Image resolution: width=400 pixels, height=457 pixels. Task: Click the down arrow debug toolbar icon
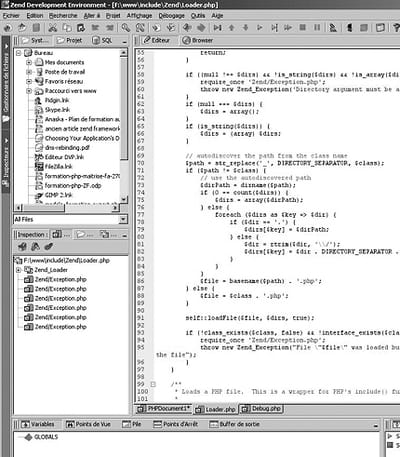click(245, 28)
